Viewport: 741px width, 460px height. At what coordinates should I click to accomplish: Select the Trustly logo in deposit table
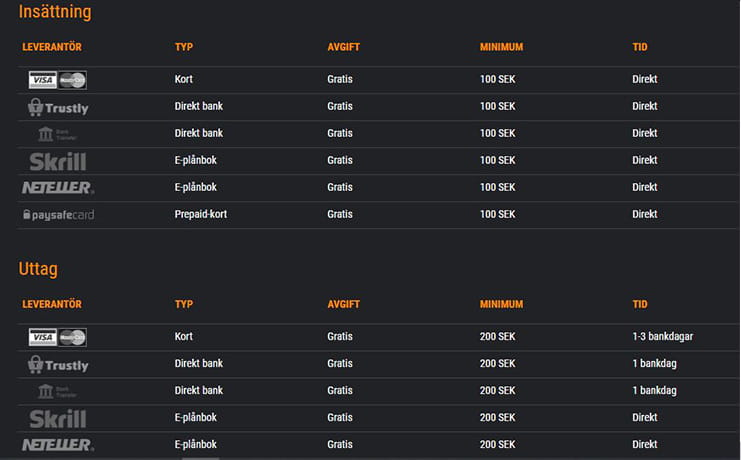[x=58, y=107]
